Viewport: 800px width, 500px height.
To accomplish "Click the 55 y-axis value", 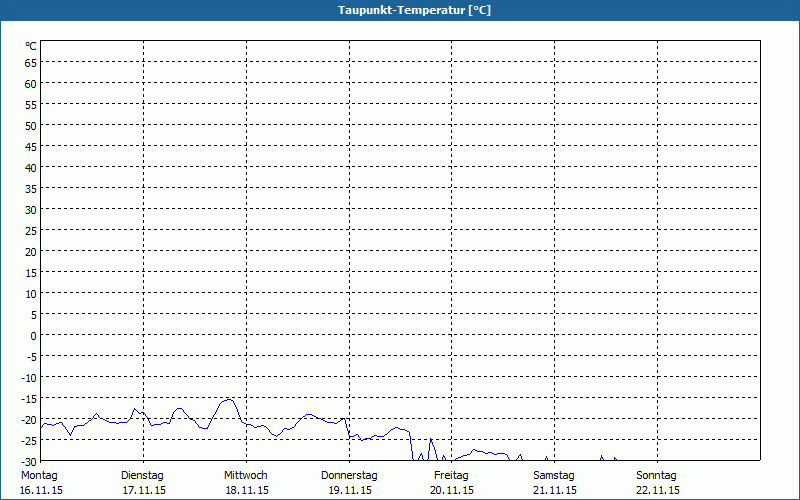I will click(x=31, y=105).
